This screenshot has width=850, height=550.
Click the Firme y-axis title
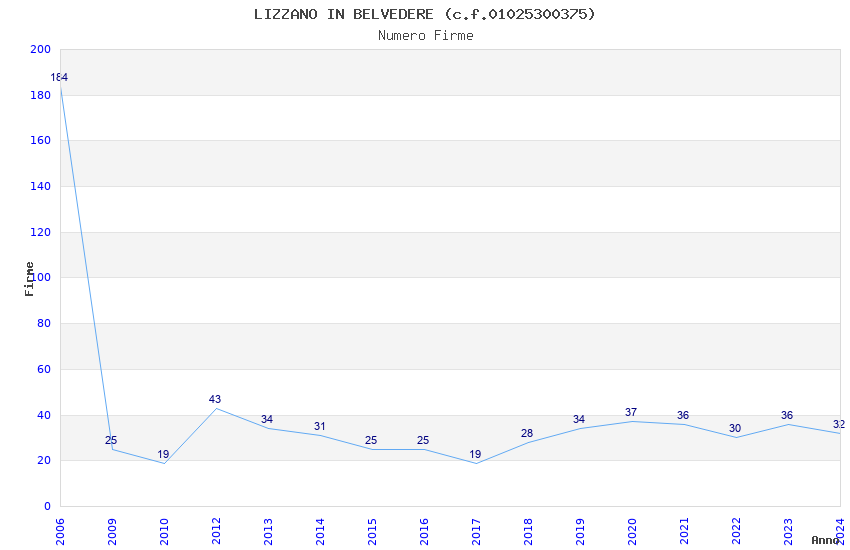(29, 278)
